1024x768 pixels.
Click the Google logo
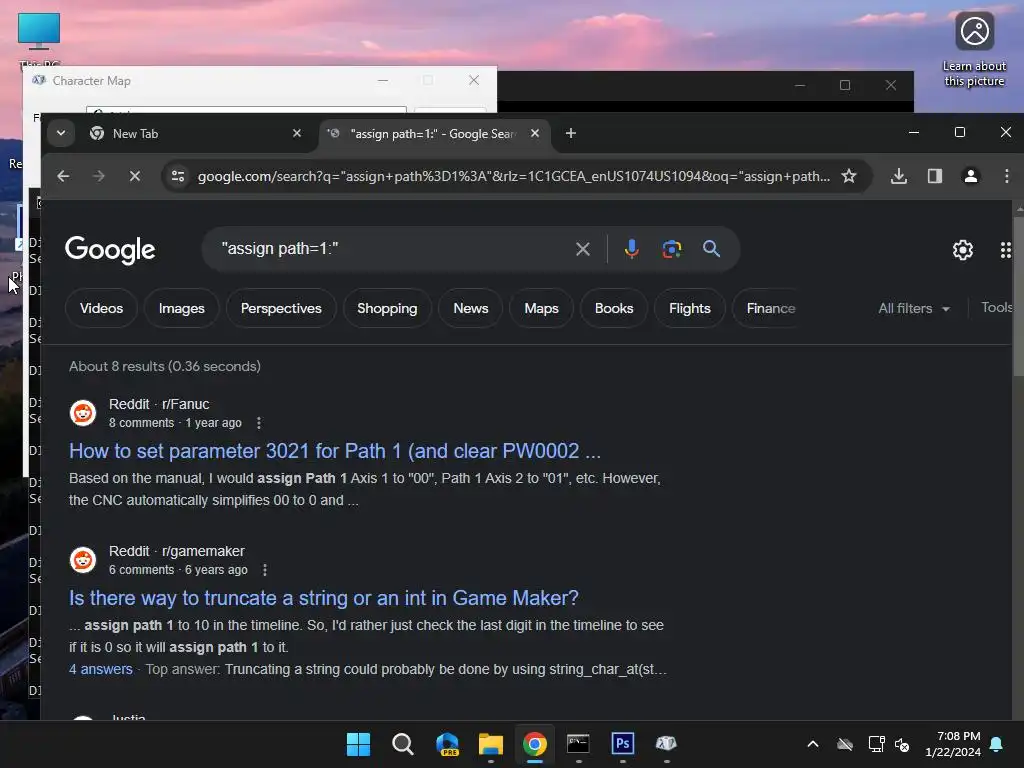(x=110, y=249)
